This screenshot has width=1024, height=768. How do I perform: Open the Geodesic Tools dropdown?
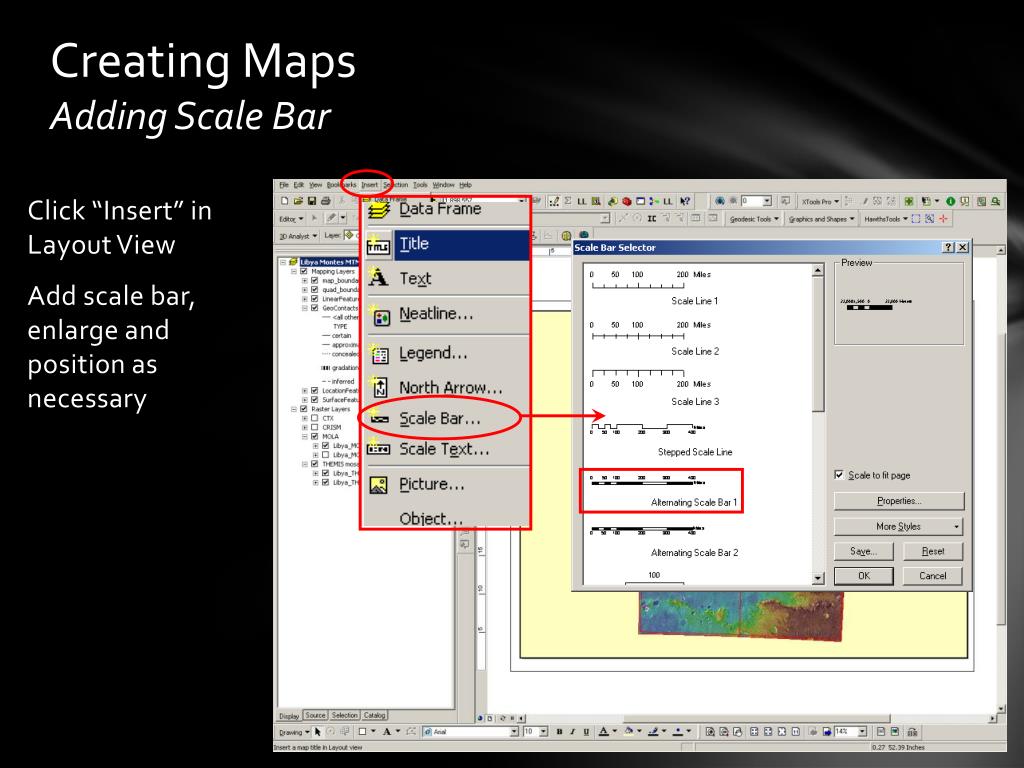[x=754, y=218]
